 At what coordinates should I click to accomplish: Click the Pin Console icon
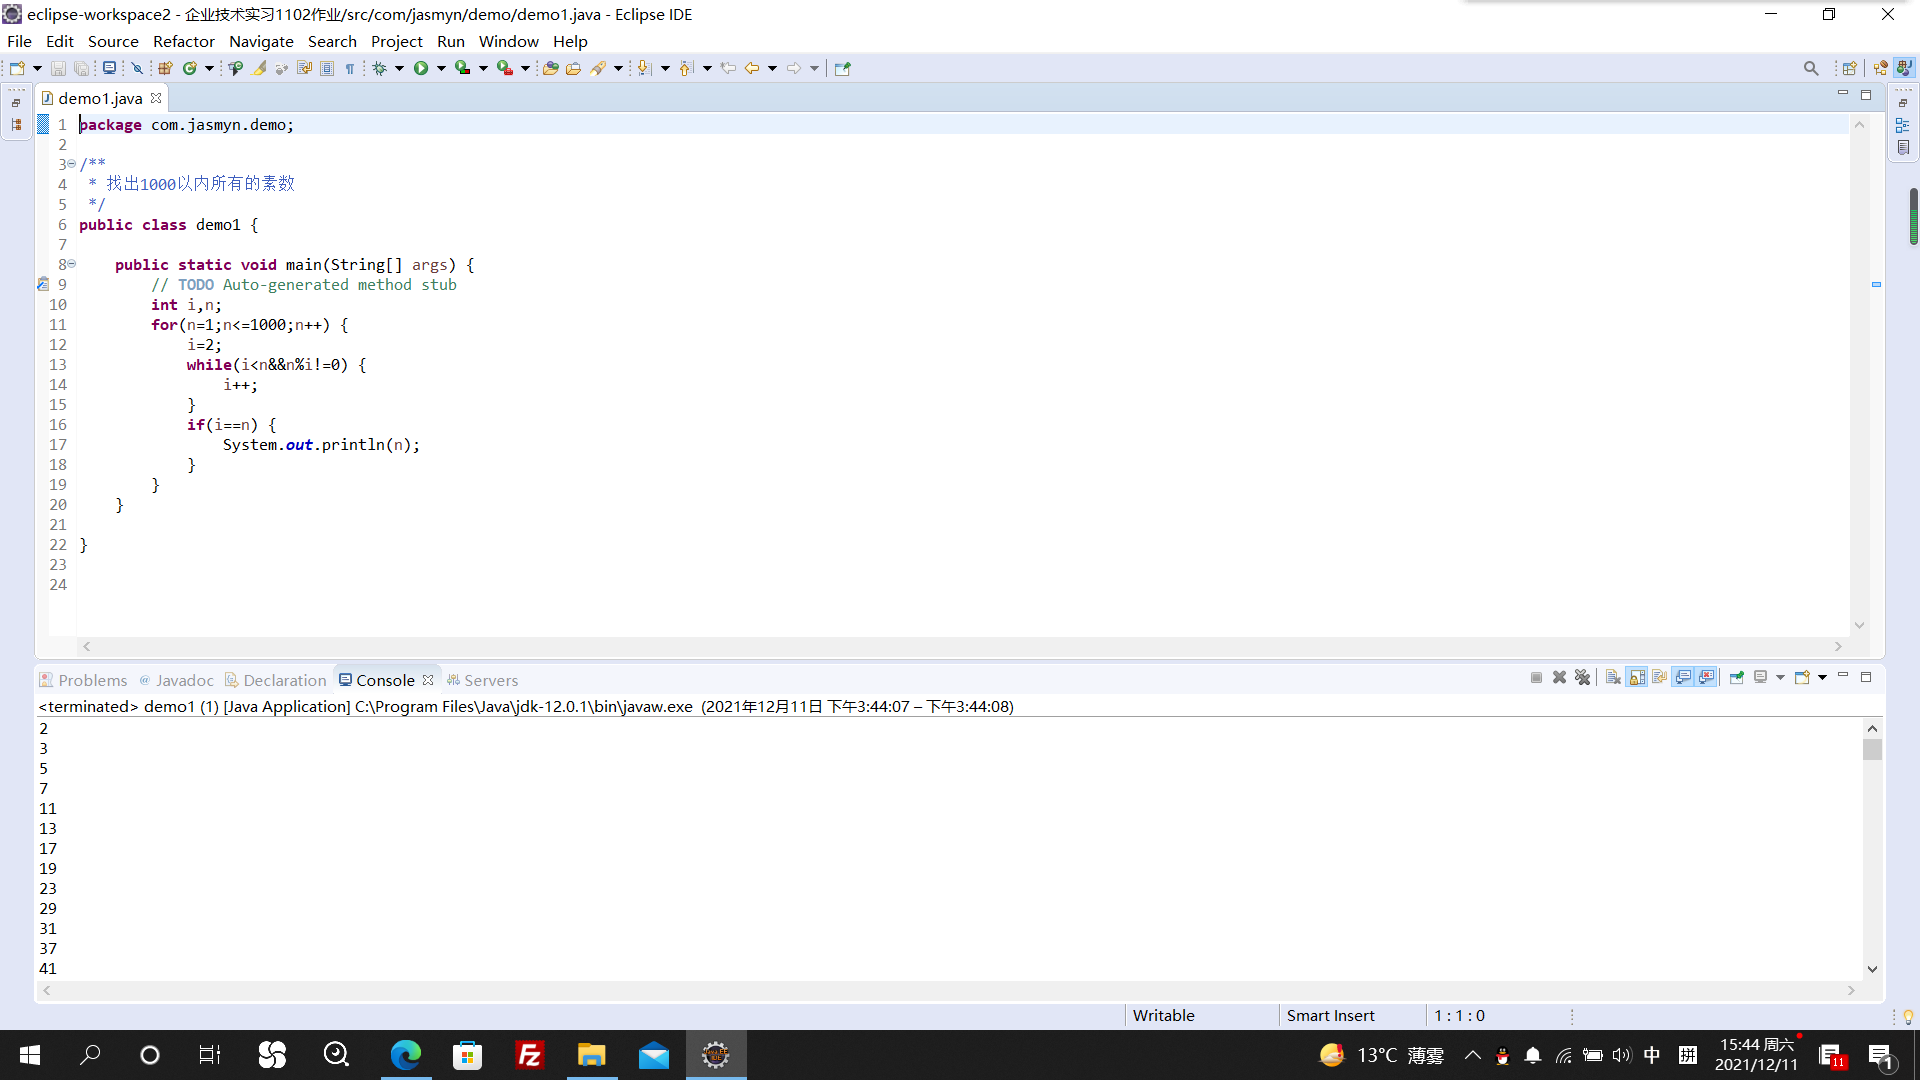point(1737,677)
